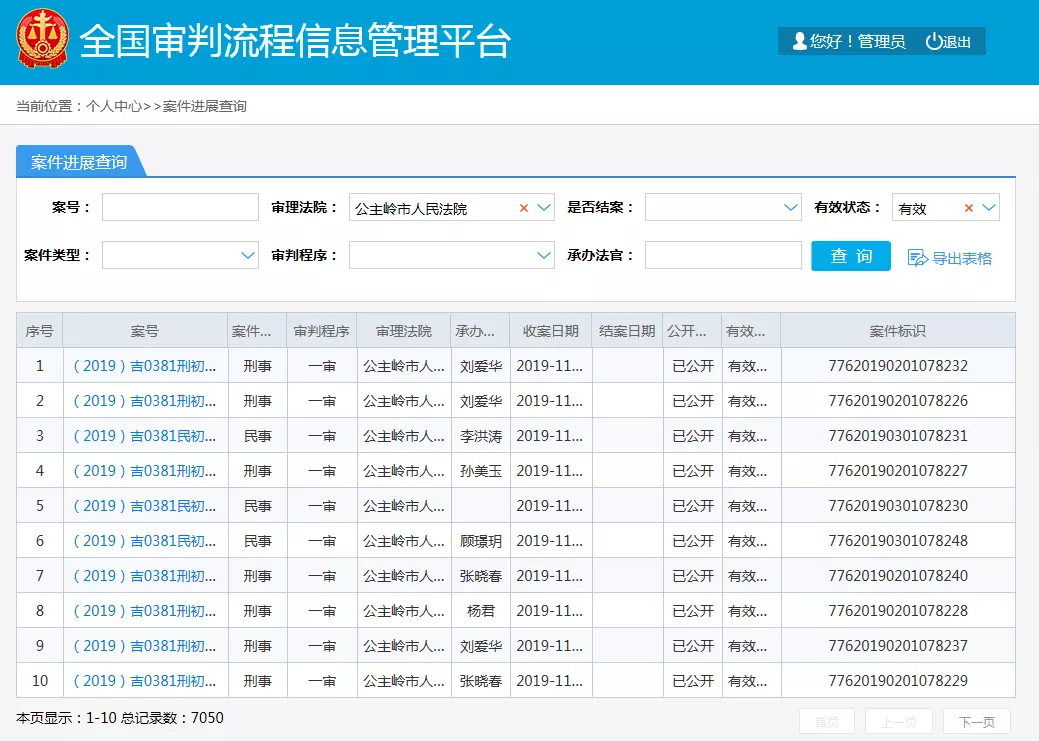Click case ID 77620190201078229

click(898, 681)
